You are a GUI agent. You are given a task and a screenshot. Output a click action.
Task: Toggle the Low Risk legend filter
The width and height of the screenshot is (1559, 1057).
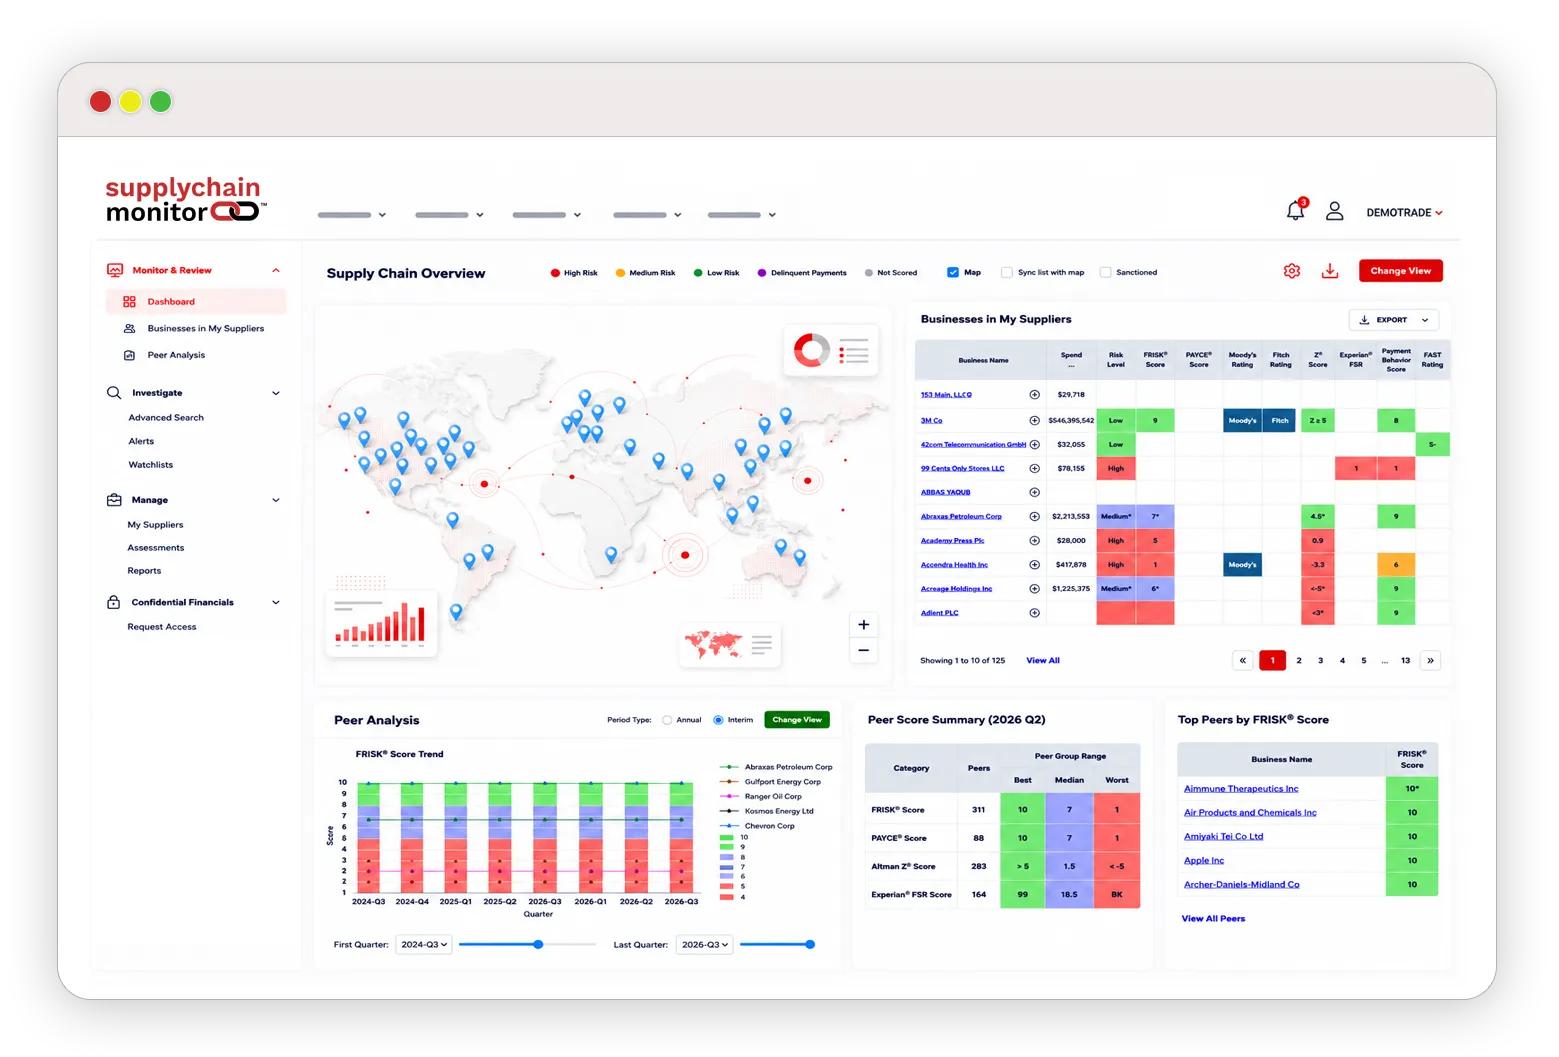pos(716,272)
